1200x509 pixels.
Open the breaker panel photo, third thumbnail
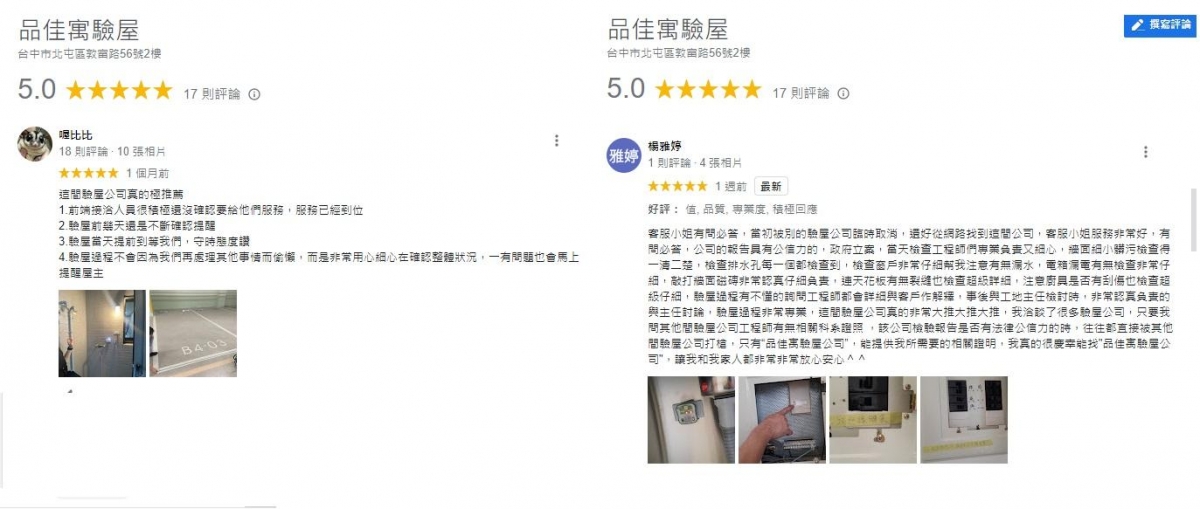click(x=873, y=419)
